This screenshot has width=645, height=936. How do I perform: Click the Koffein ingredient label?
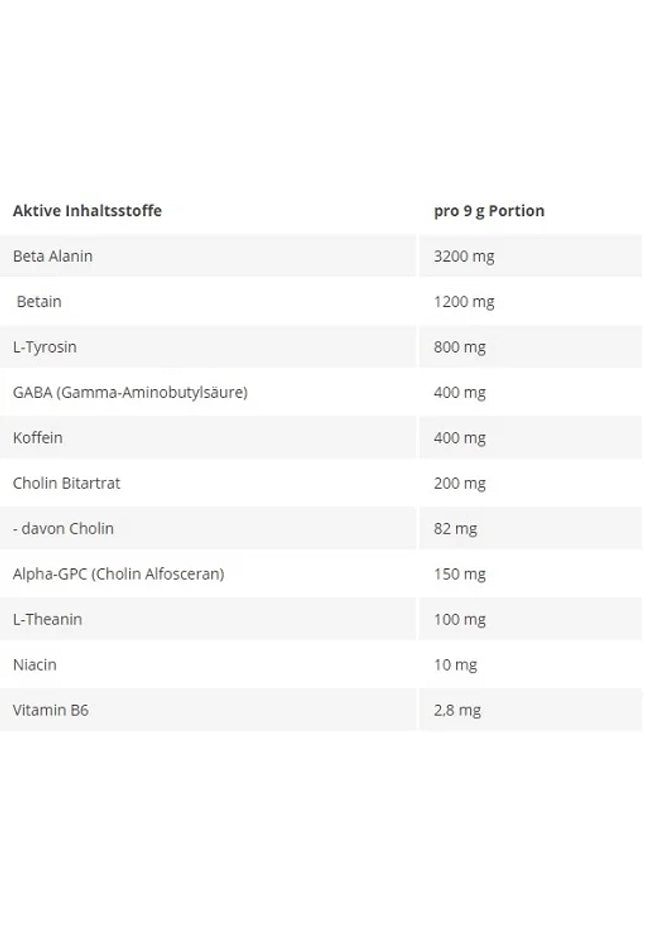[38, 437]
